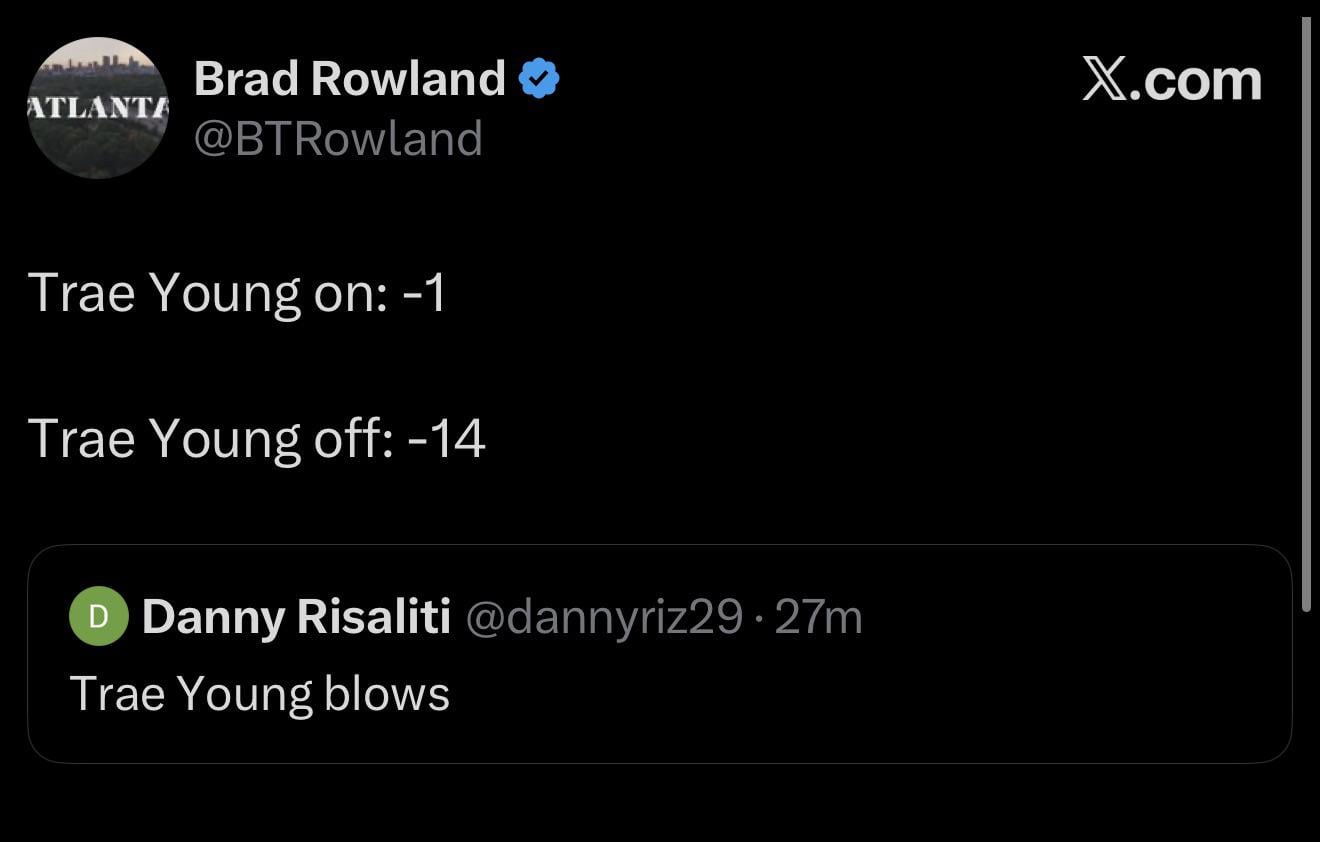Click the @BTRowland handle
Image resolution: width=1320 pixels, height=842 pixels.
(x=338, y=139)
